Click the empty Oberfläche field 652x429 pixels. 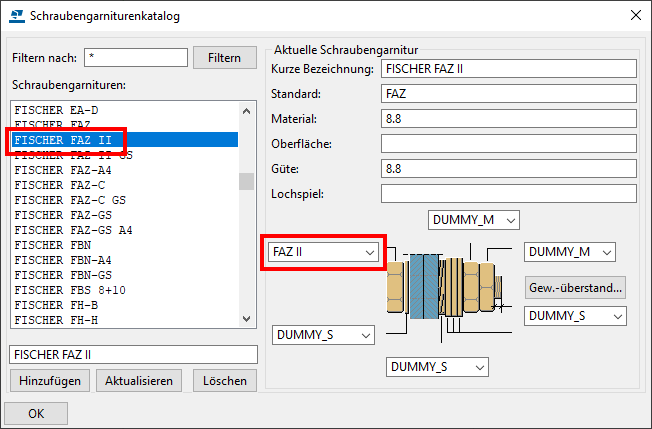509,143
